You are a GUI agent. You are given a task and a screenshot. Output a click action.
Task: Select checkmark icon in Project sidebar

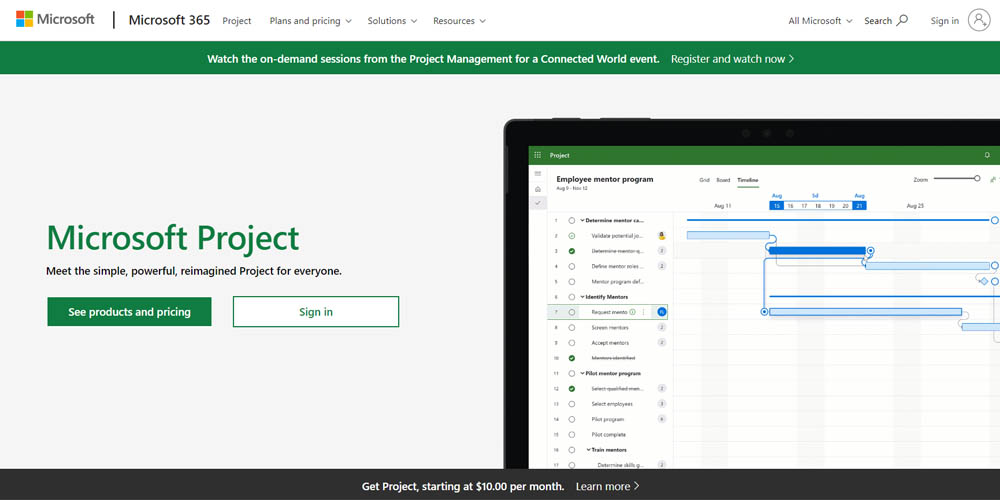[x=538, y=203]
